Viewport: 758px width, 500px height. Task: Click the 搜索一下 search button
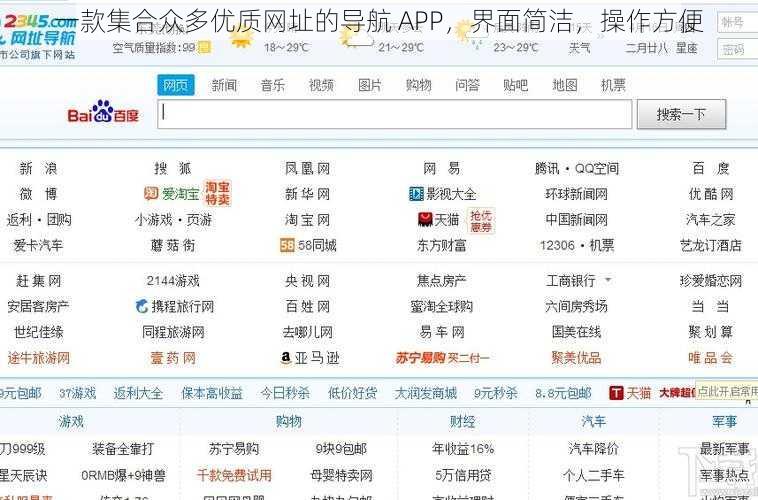[682, 114]
